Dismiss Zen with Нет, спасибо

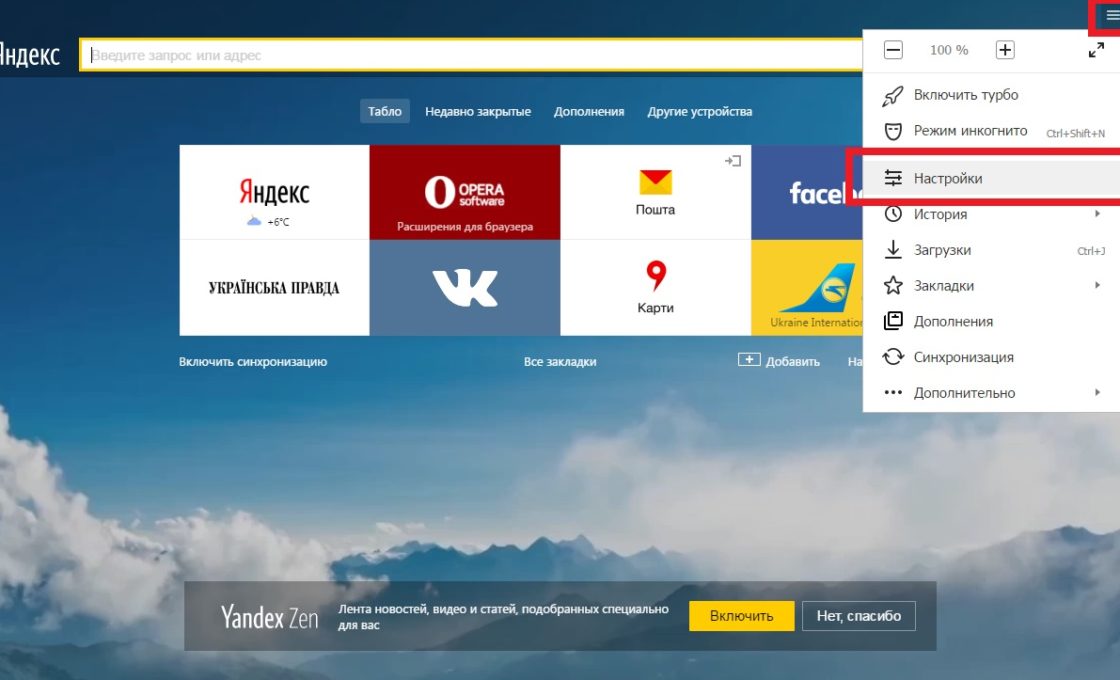click(x=859, y=616)
